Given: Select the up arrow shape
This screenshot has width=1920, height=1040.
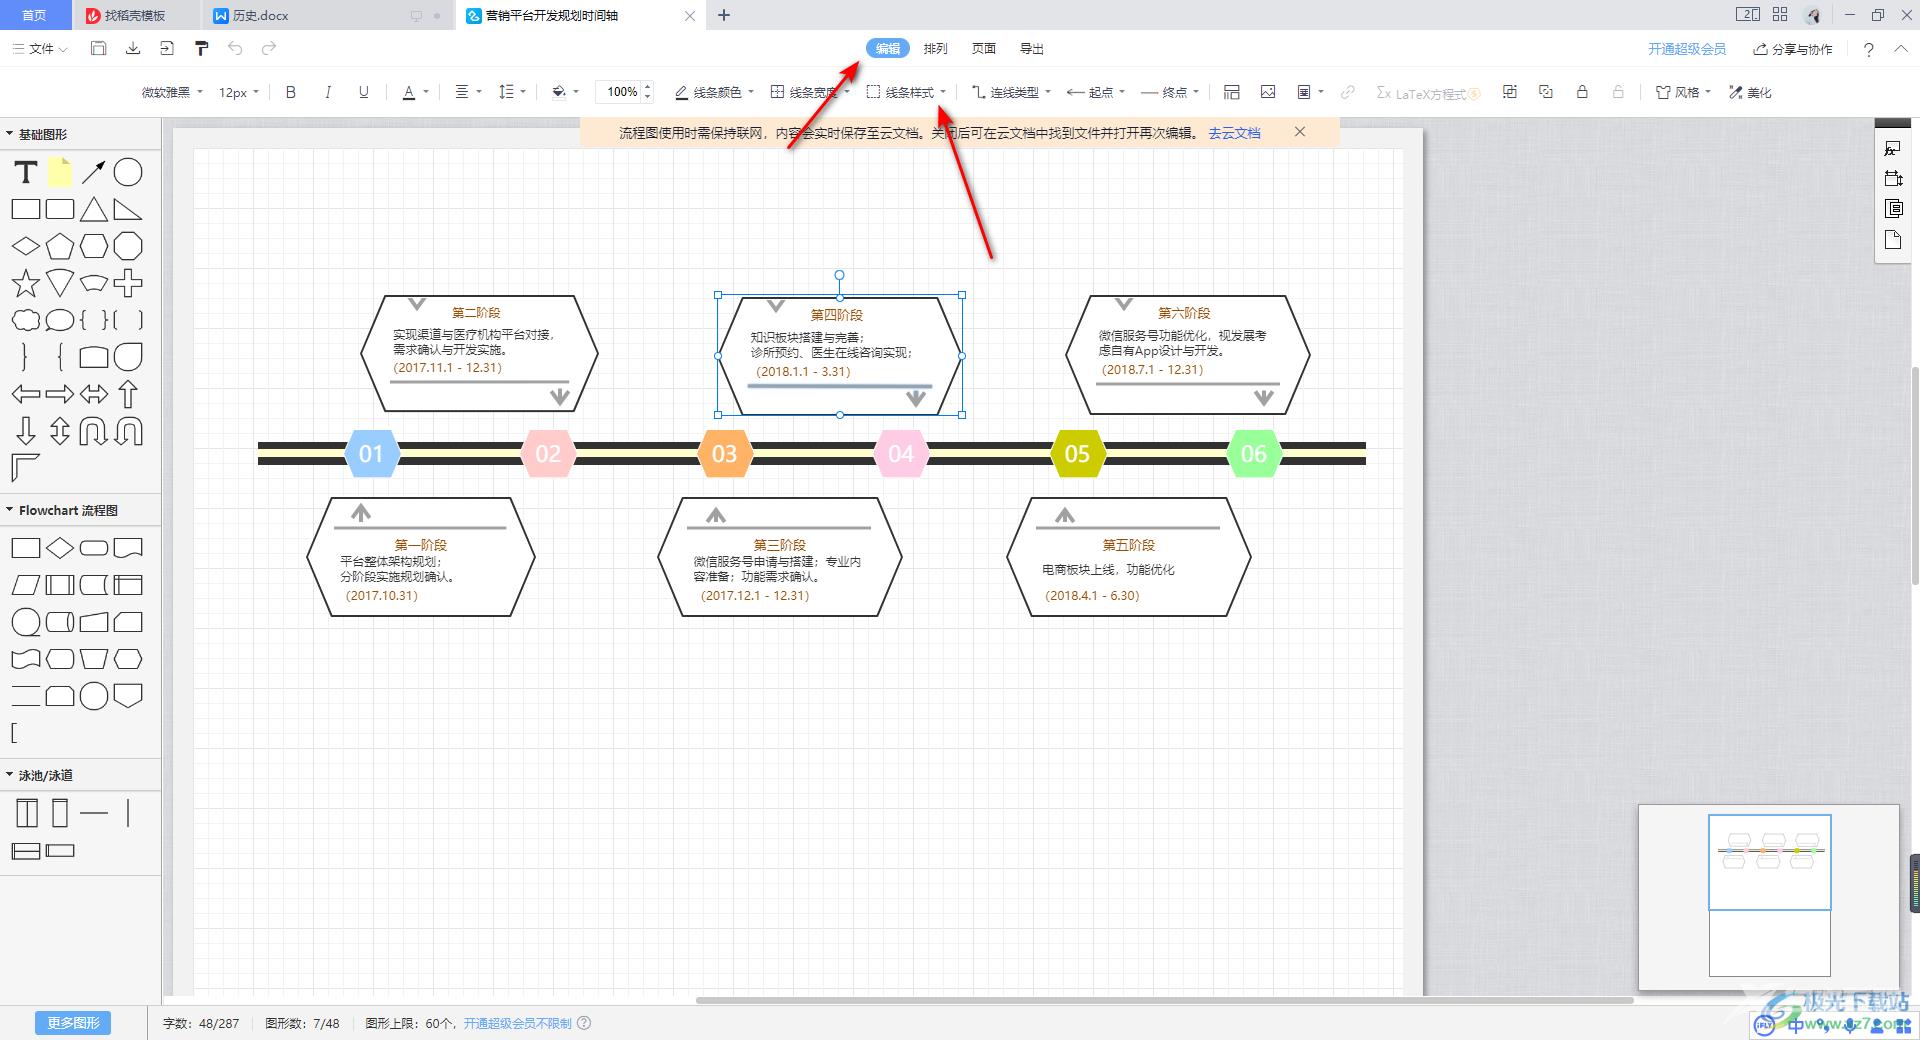Looking at the screenshot, I should 128,394.
